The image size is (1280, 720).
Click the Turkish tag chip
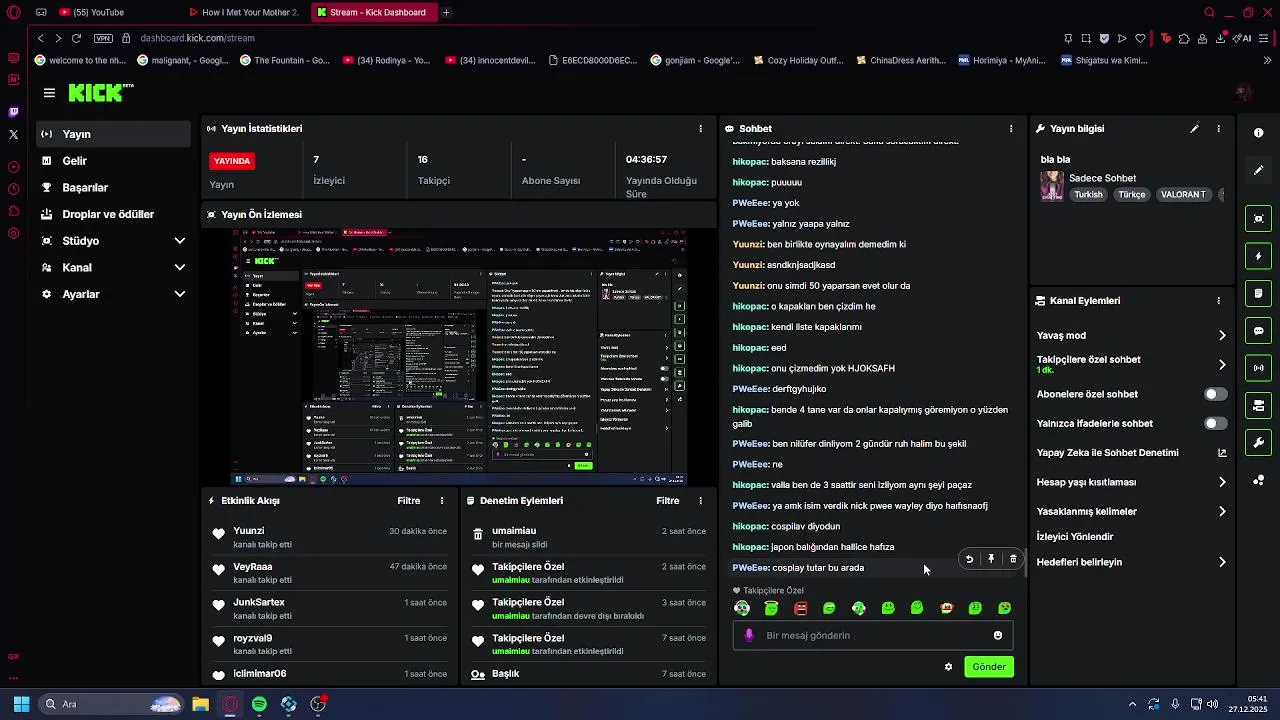(1088, 195)
